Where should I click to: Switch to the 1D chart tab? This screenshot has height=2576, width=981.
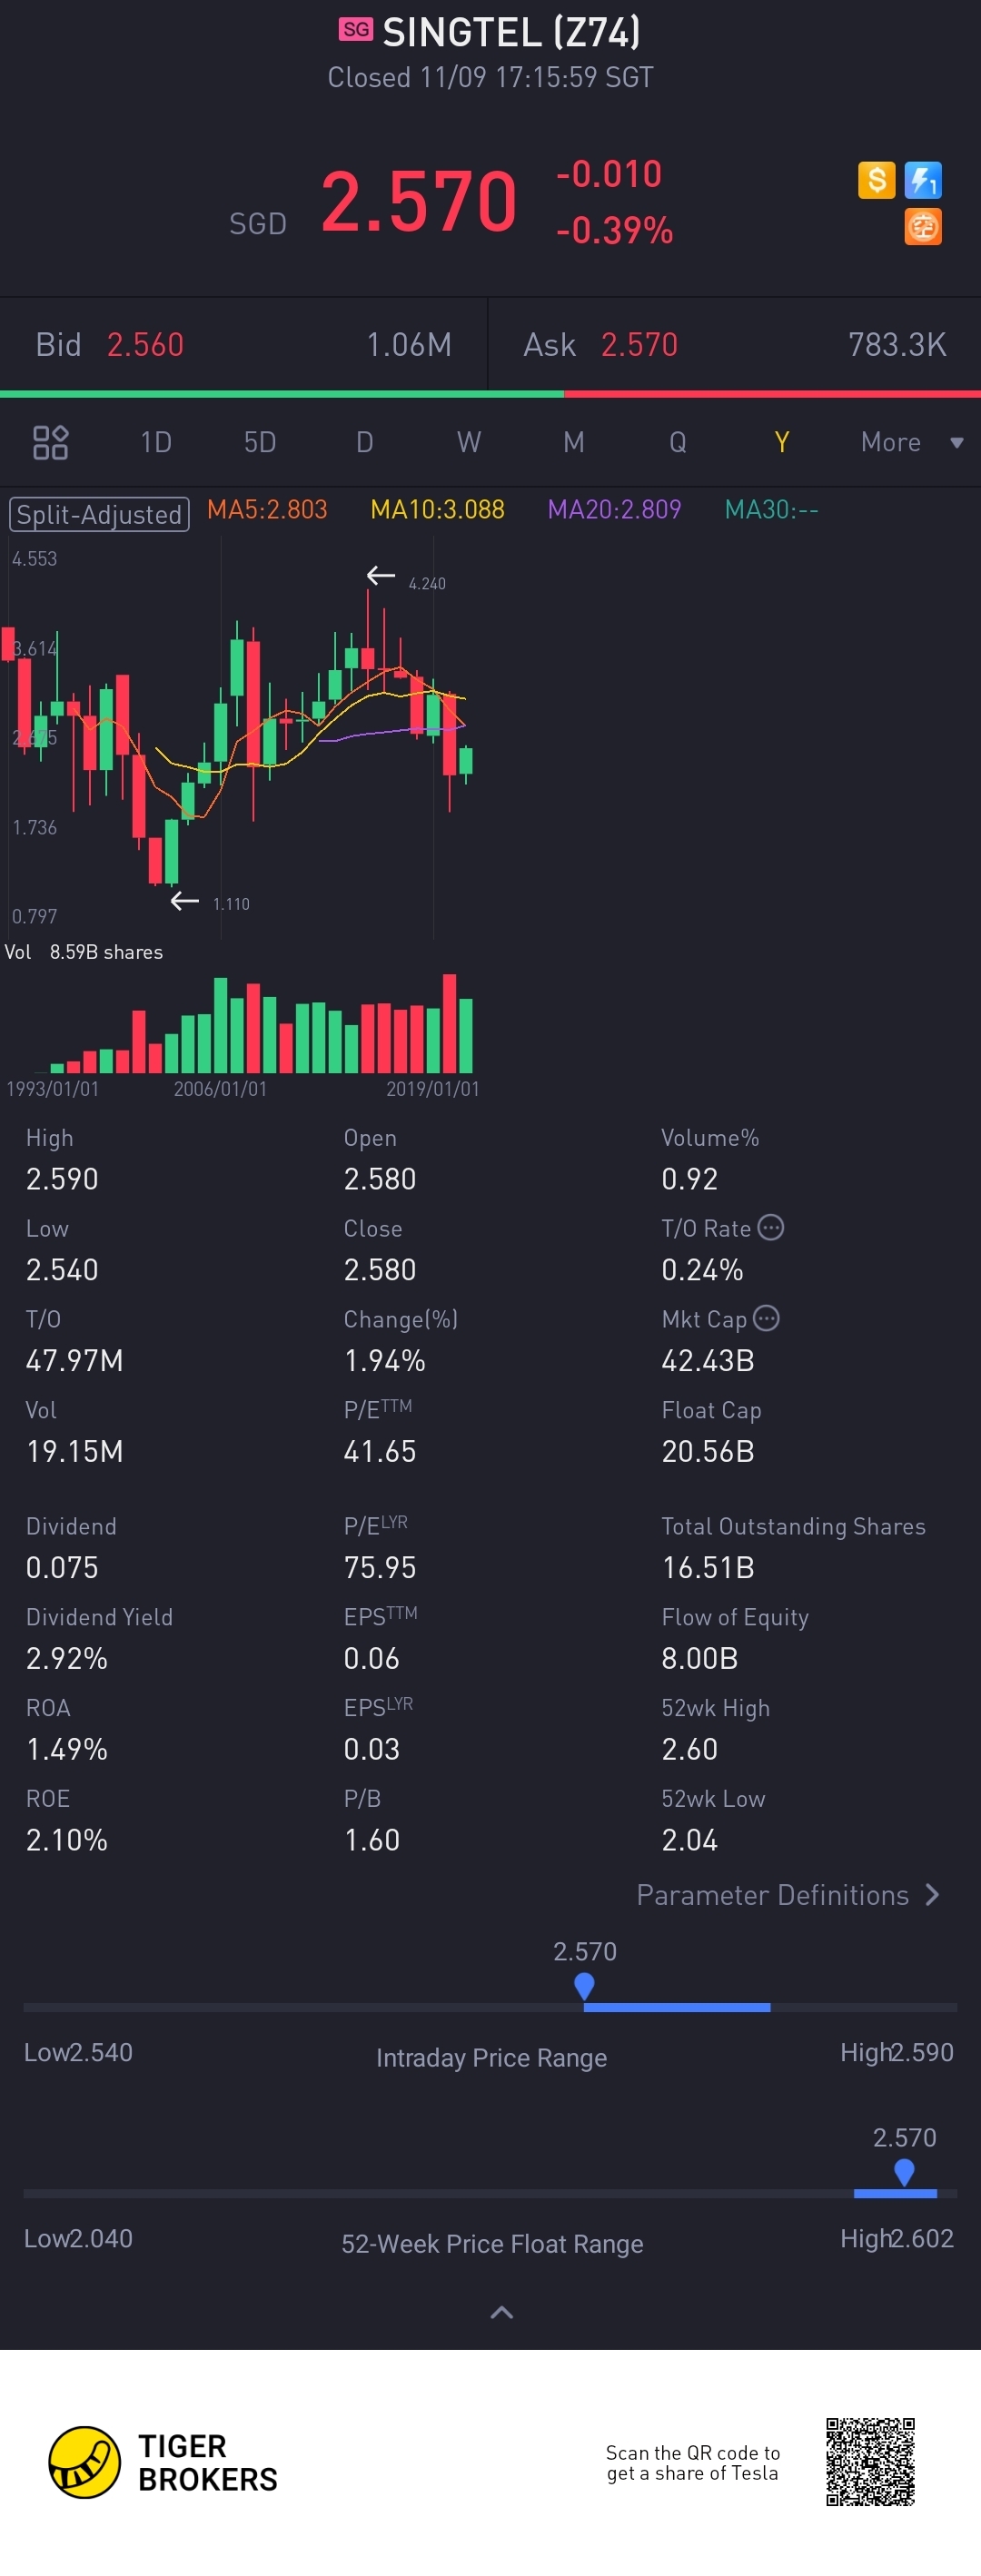tap(156, 442)
